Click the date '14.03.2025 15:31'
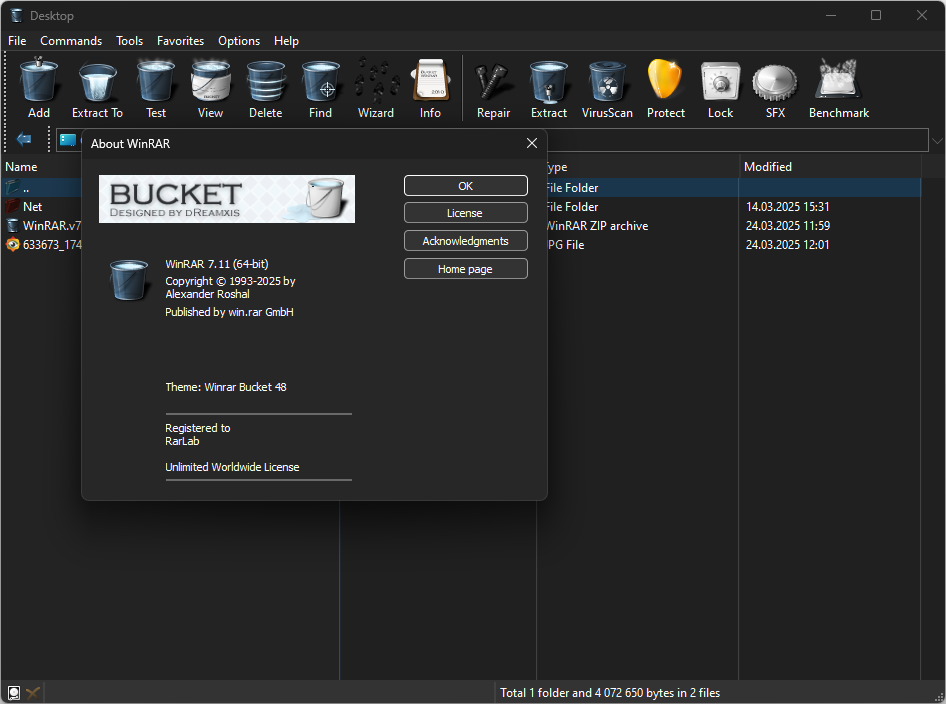The image size is (946, 704). [787, 206]
